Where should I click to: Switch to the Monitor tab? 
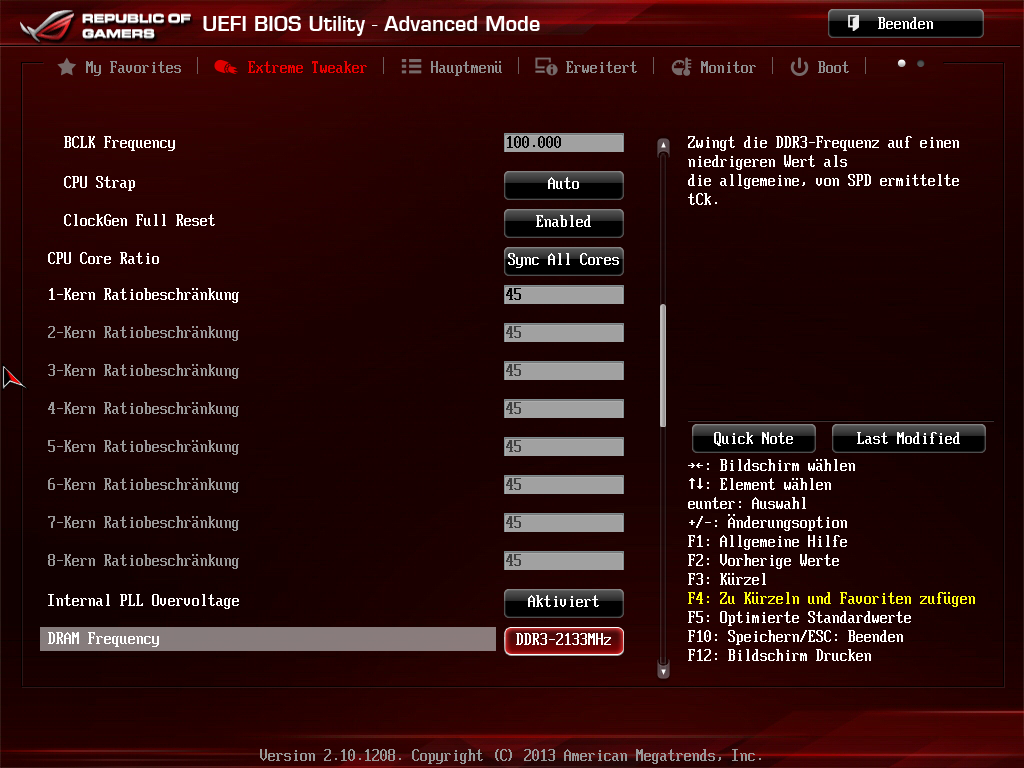pos(727,67)
